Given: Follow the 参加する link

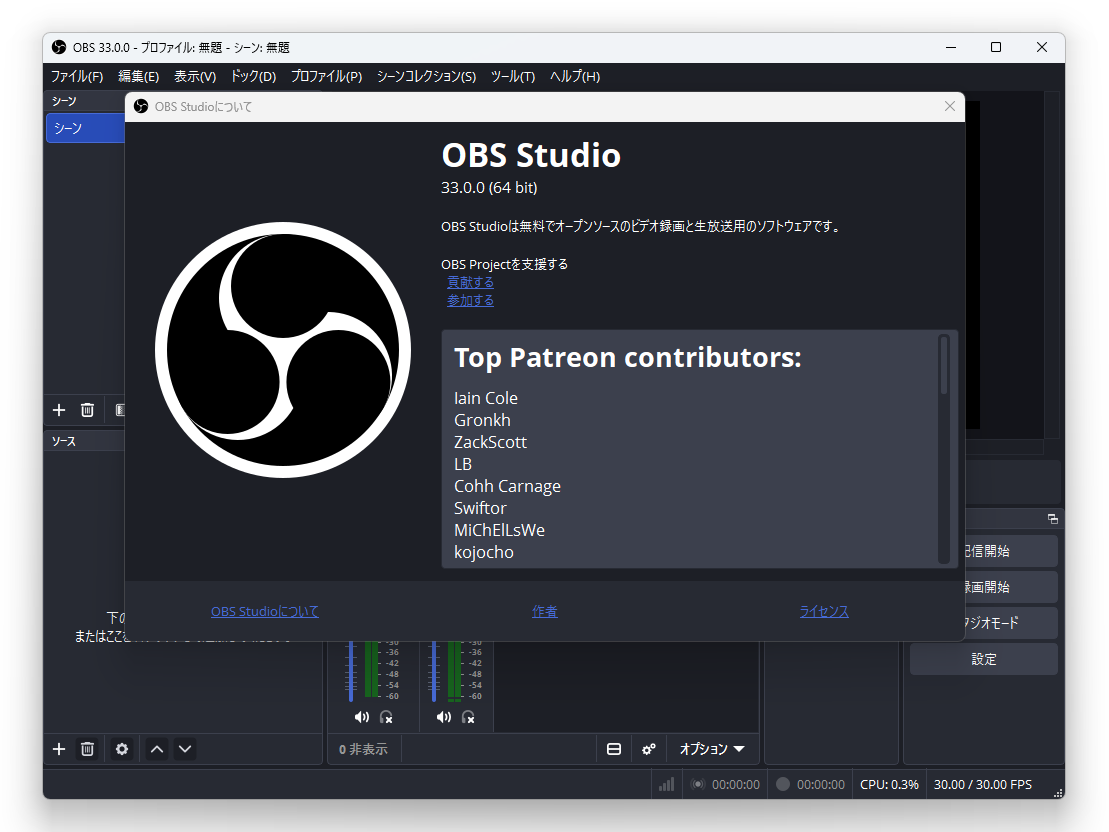Looking at the screenshot, I should point(470,301).
